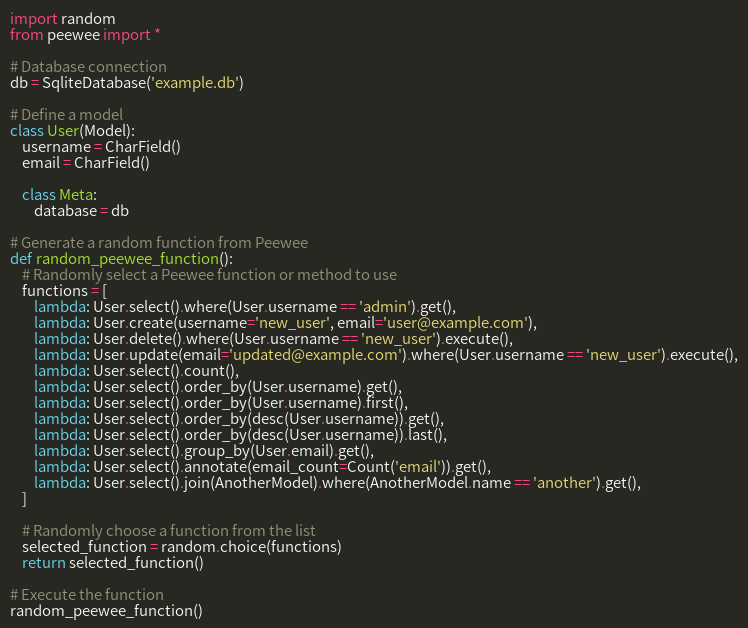748x628 pixels.
Task: Click the User.create lambda line
Action: (285, 323)
